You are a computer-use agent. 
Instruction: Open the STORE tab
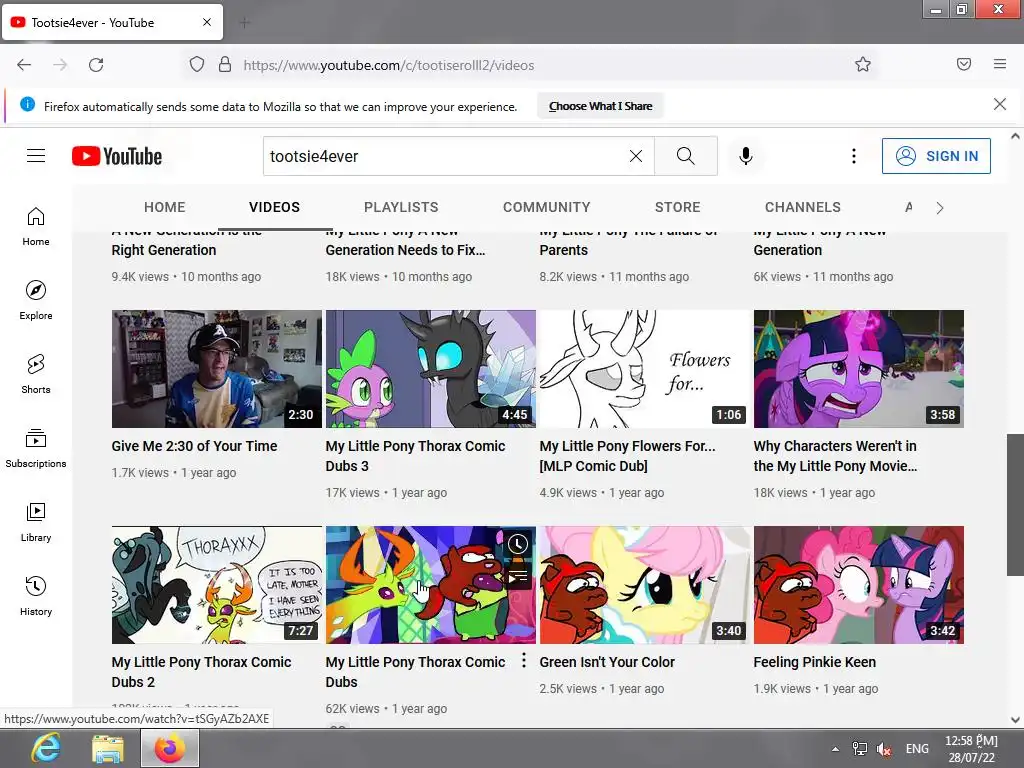[677, 207]
